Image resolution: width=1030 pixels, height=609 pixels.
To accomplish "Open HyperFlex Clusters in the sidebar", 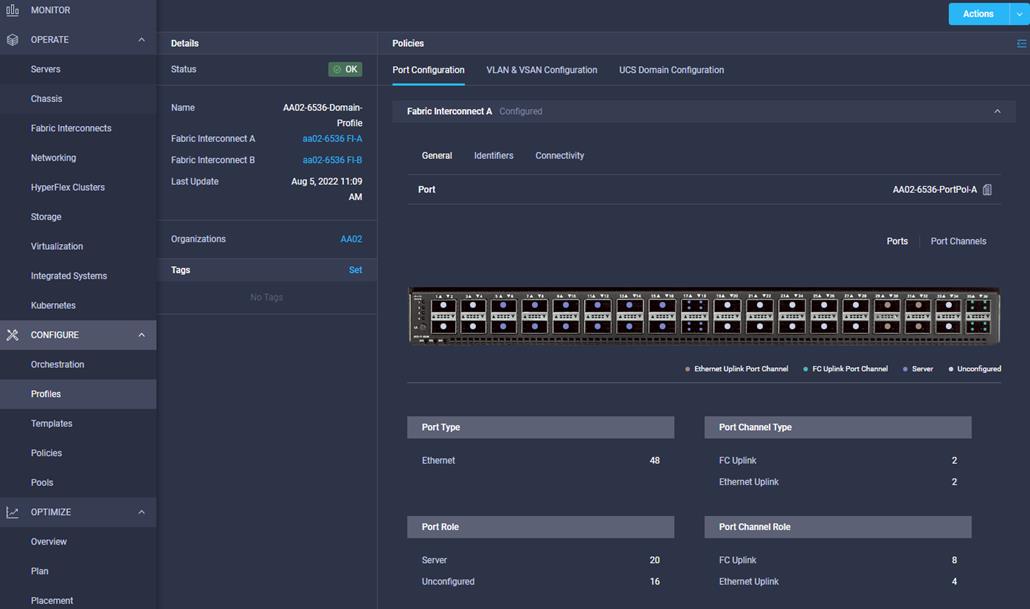I will click(x=68, y=187).
